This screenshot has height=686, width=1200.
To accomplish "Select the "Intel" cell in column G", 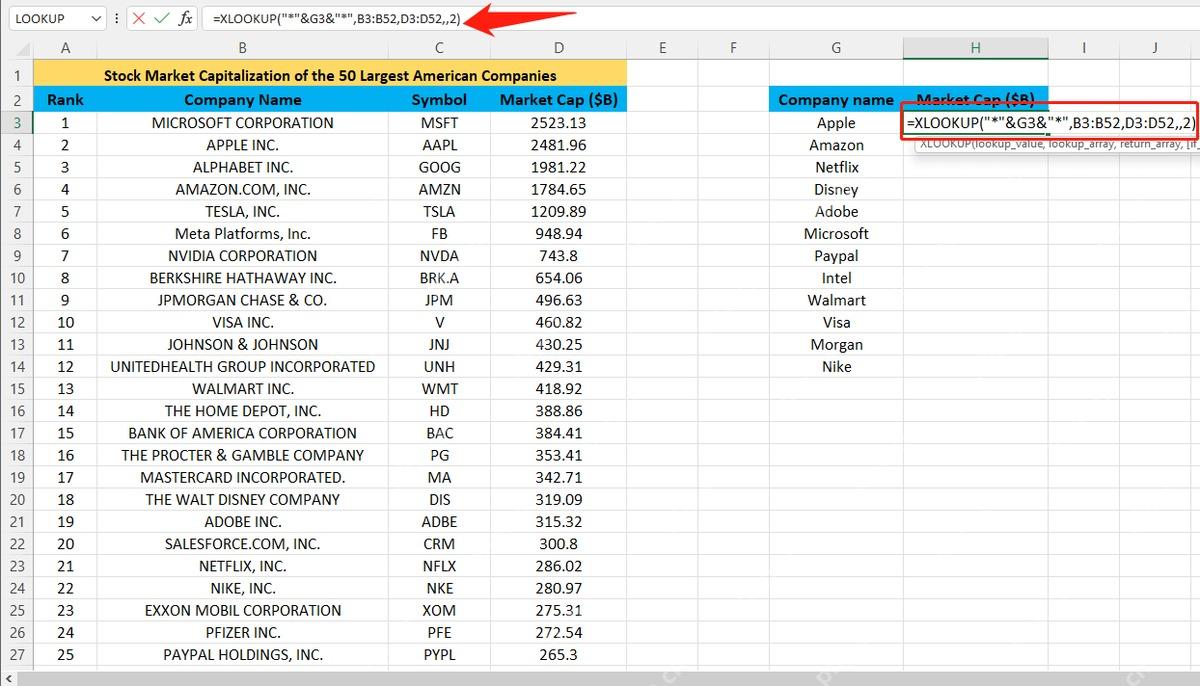I will click(836, 278).
